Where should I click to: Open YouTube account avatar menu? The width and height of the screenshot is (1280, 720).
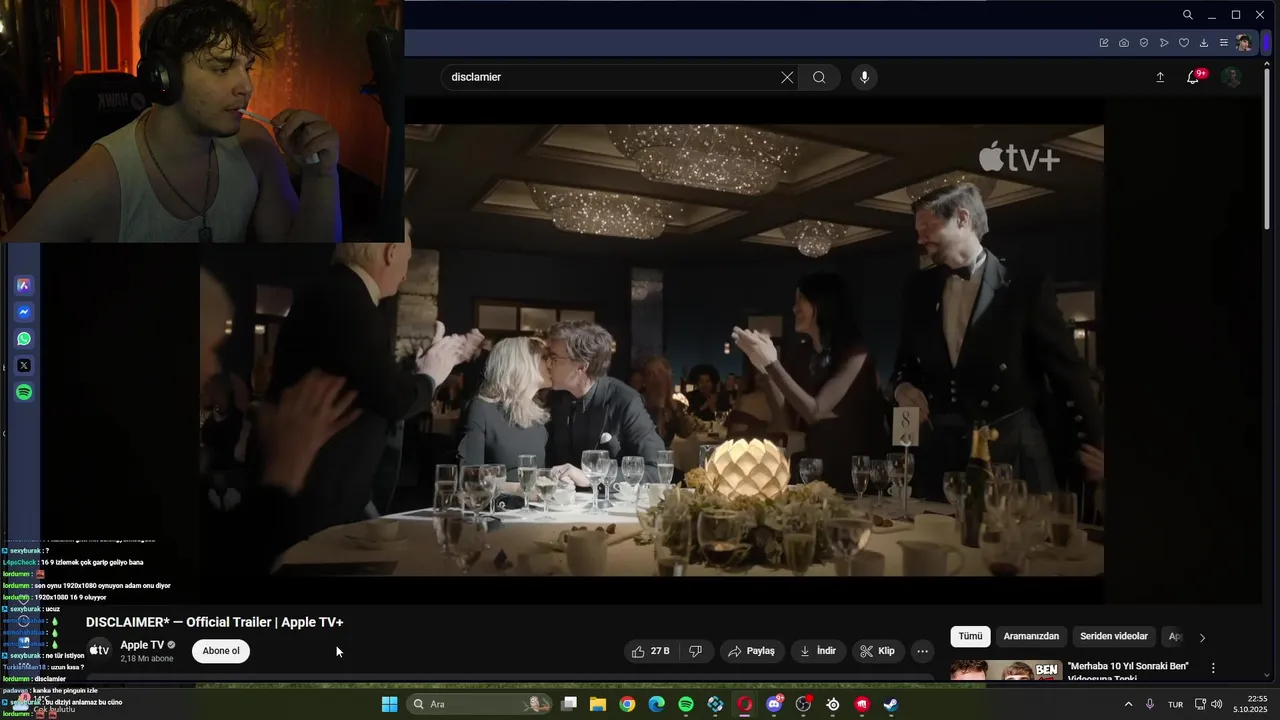(x=1232, y=77)
